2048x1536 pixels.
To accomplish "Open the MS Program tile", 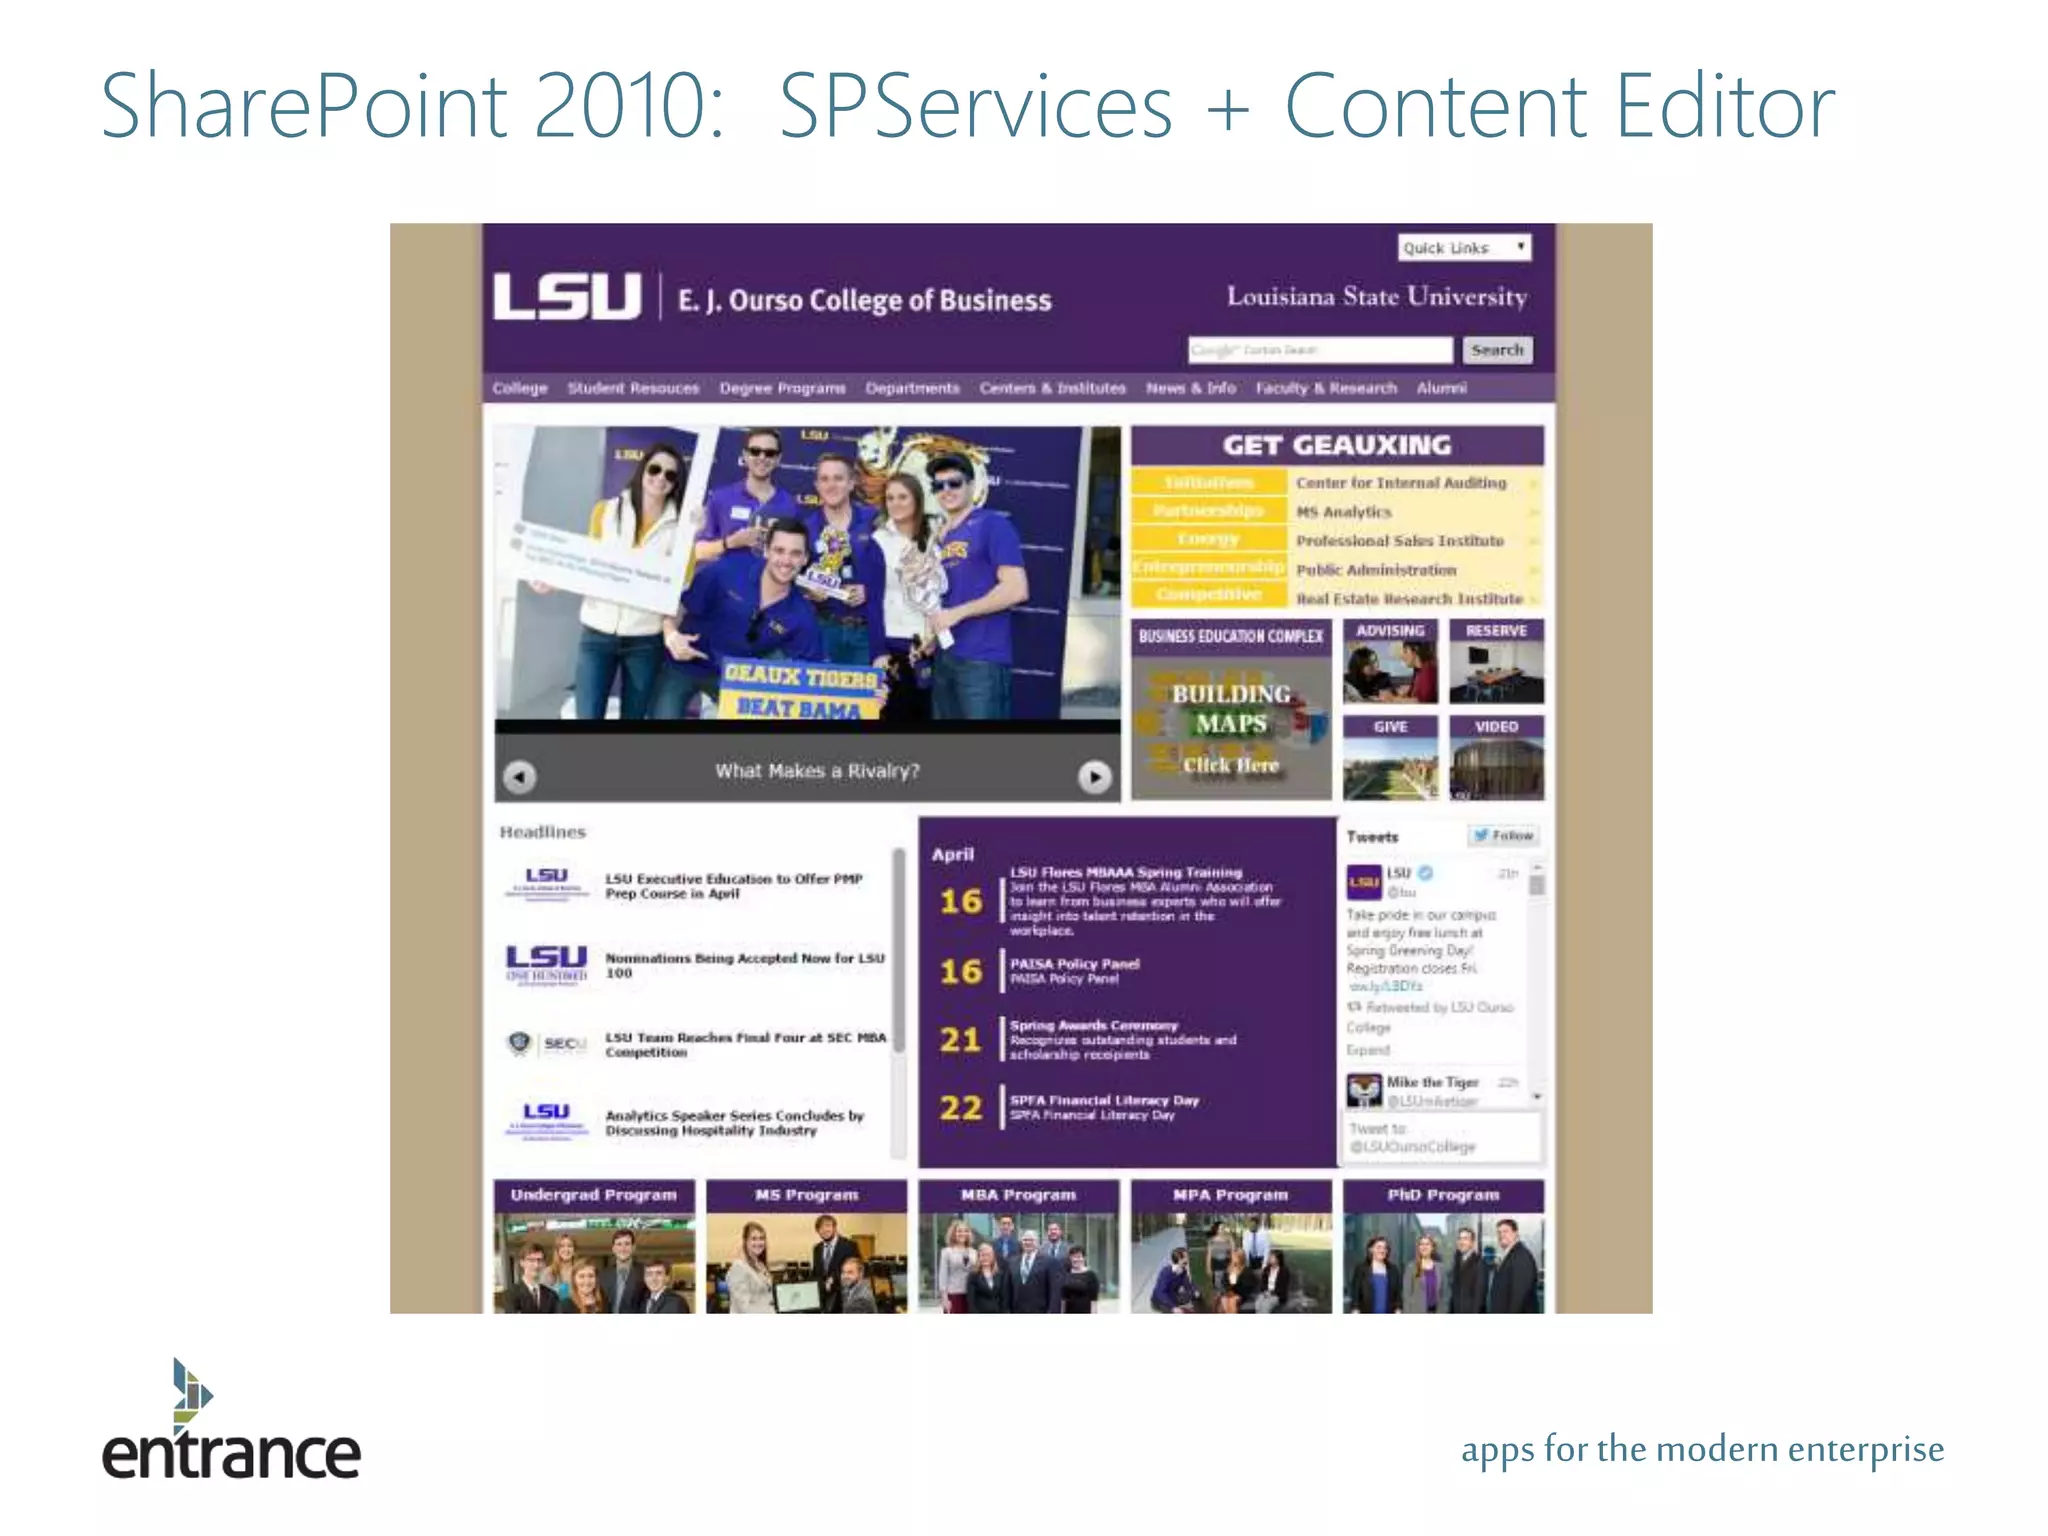I will click(x=806, y=1246).
